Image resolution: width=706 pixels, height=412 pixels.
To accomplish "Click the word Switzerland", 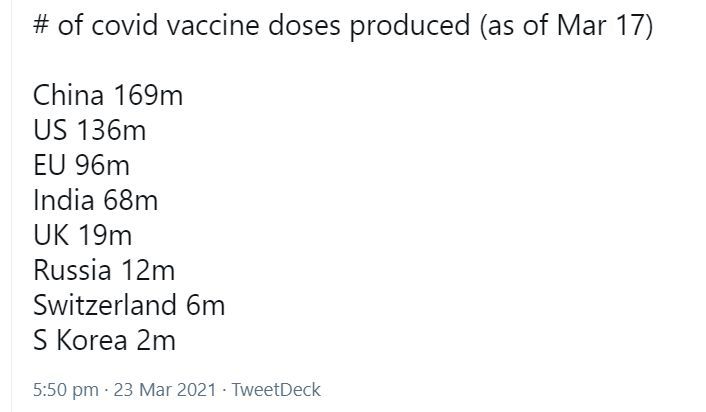I will tap(106, 305).
